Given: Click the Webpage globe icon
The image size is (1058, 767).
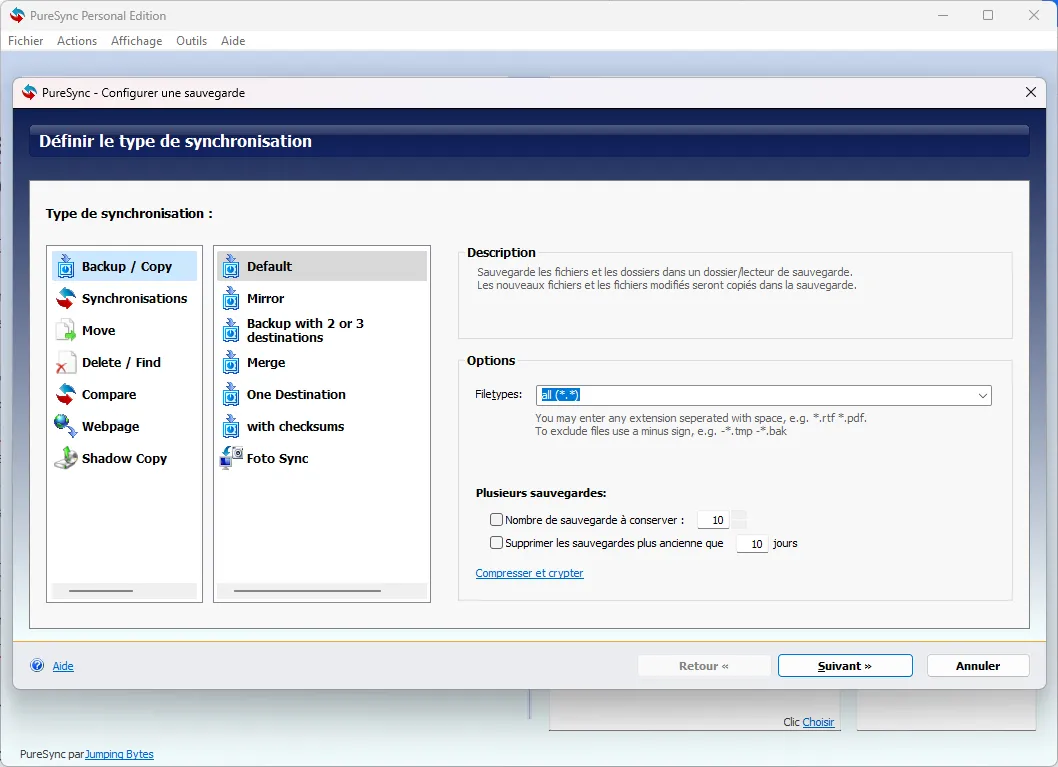Looking at the screenshot, I should coord(65,426).
